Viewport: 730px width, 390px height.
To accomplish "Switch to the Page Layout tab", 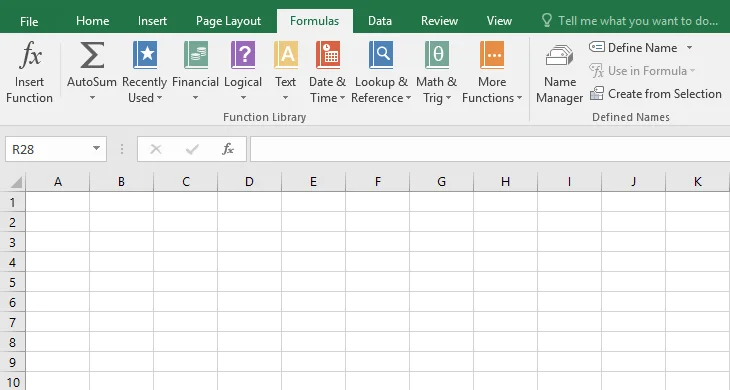I will coord(228,21).
